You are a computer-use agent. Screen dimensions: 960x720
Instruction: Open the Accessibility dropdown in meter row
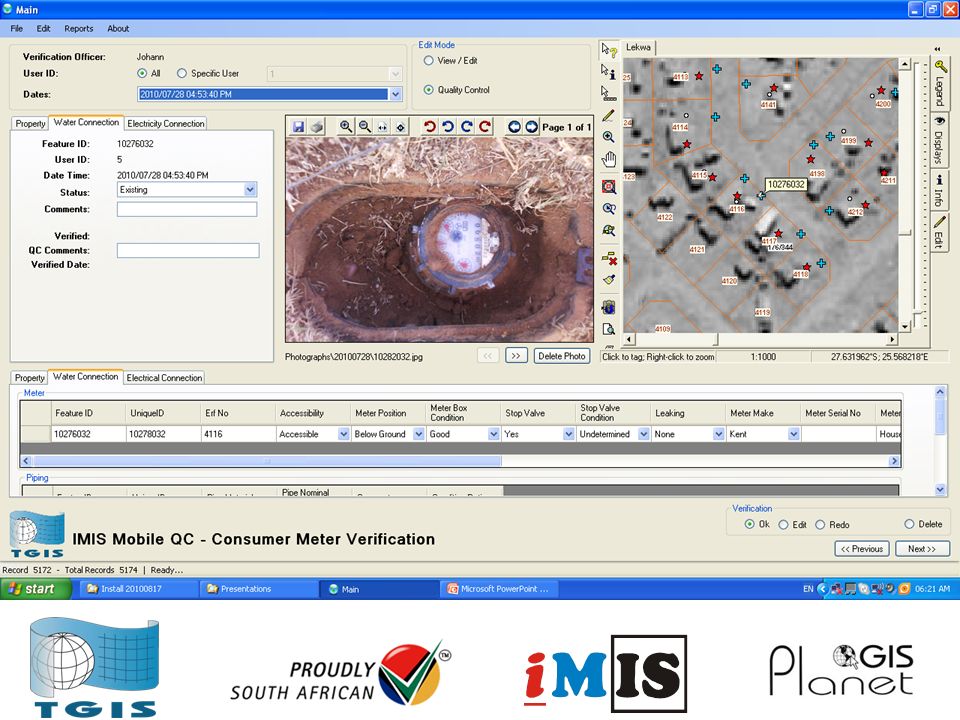tap(343, 434)
